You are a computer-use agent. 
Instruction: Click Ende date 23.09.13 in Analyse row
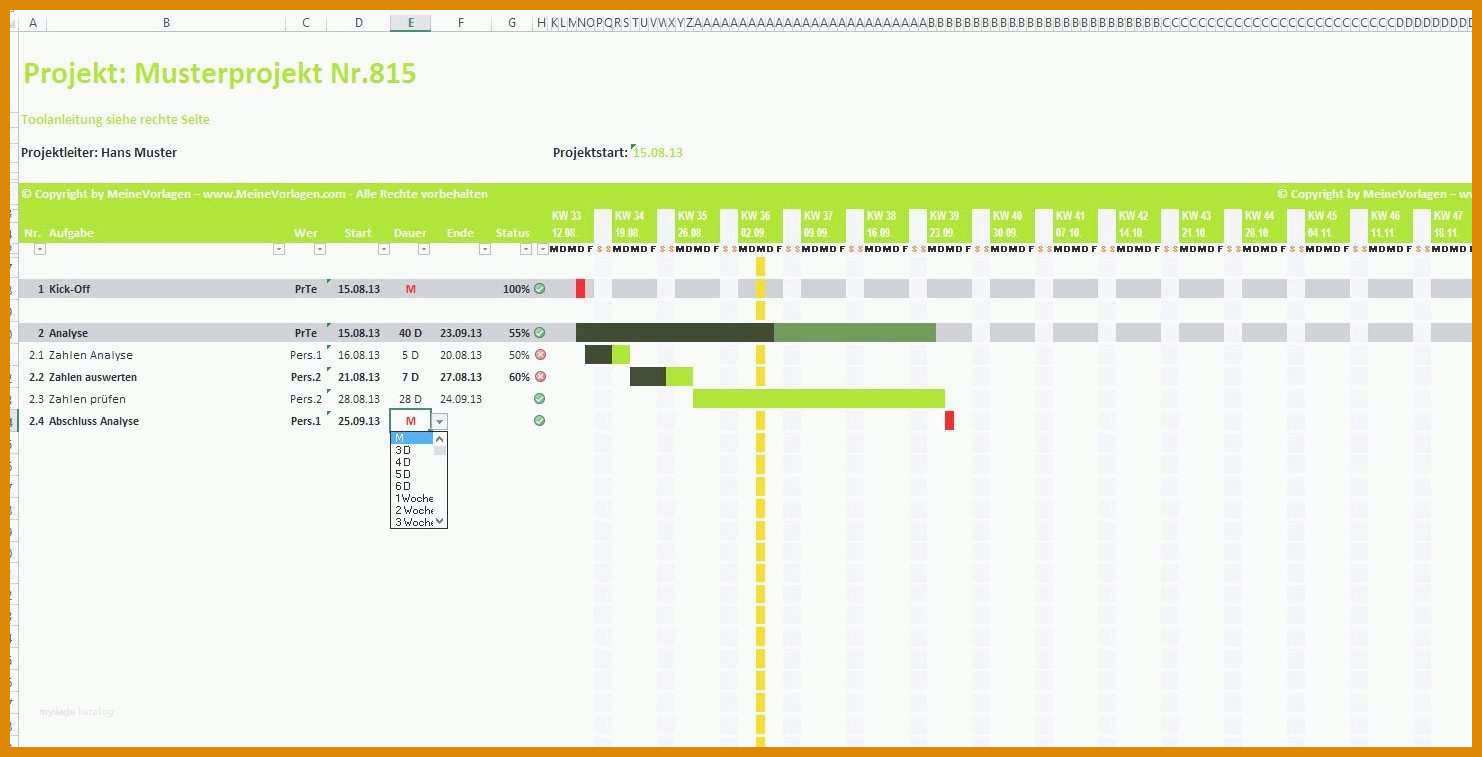click(461, 333)
